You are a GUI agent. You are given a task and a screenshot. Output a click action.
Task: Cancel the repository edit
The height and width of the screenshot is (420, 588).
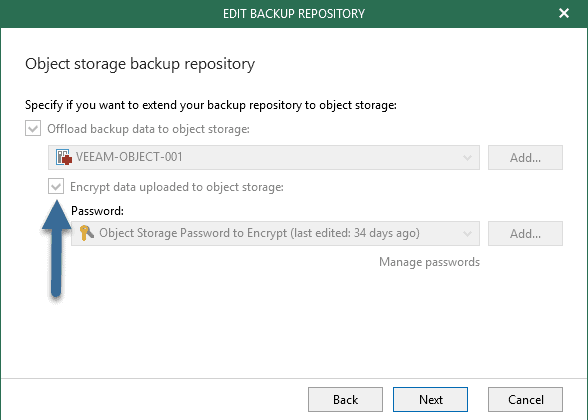[525, 399]
